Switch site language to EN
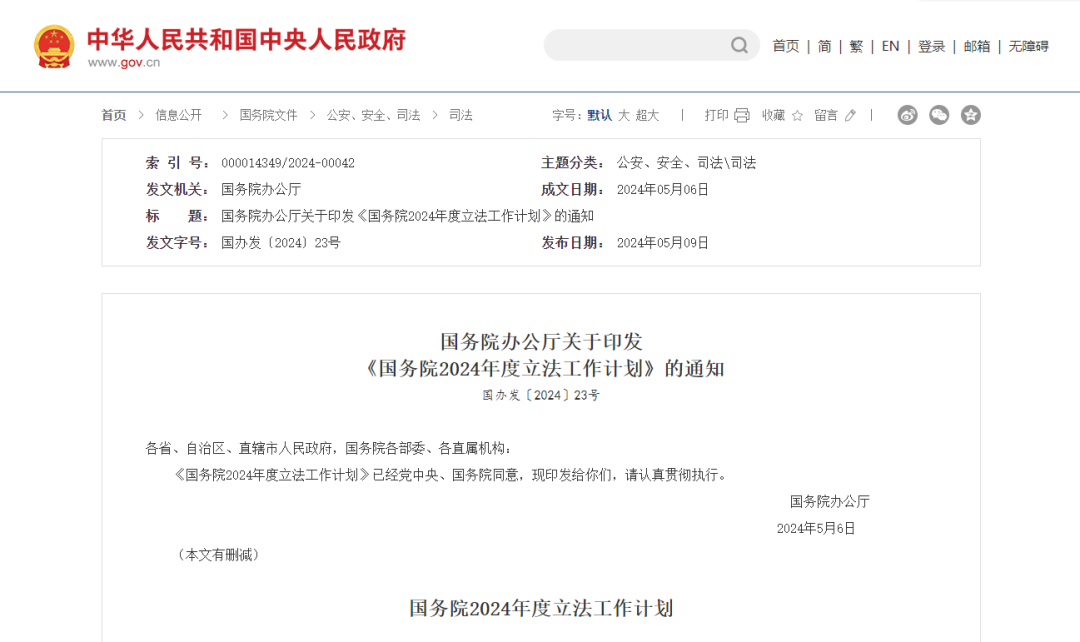 (890, 46)
